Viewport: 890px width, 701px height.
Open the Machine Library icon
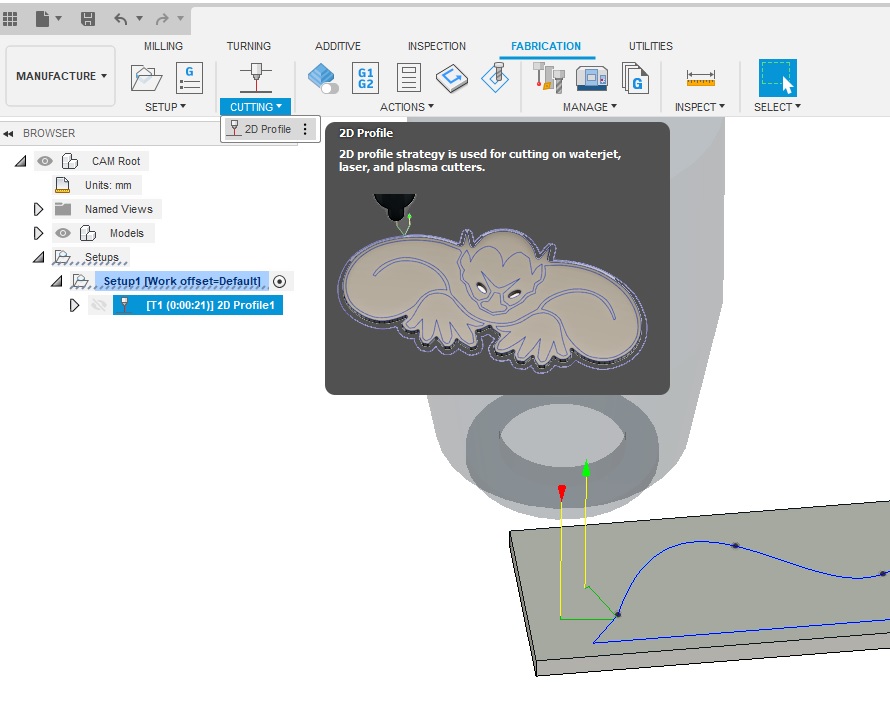tap(591, 78)
